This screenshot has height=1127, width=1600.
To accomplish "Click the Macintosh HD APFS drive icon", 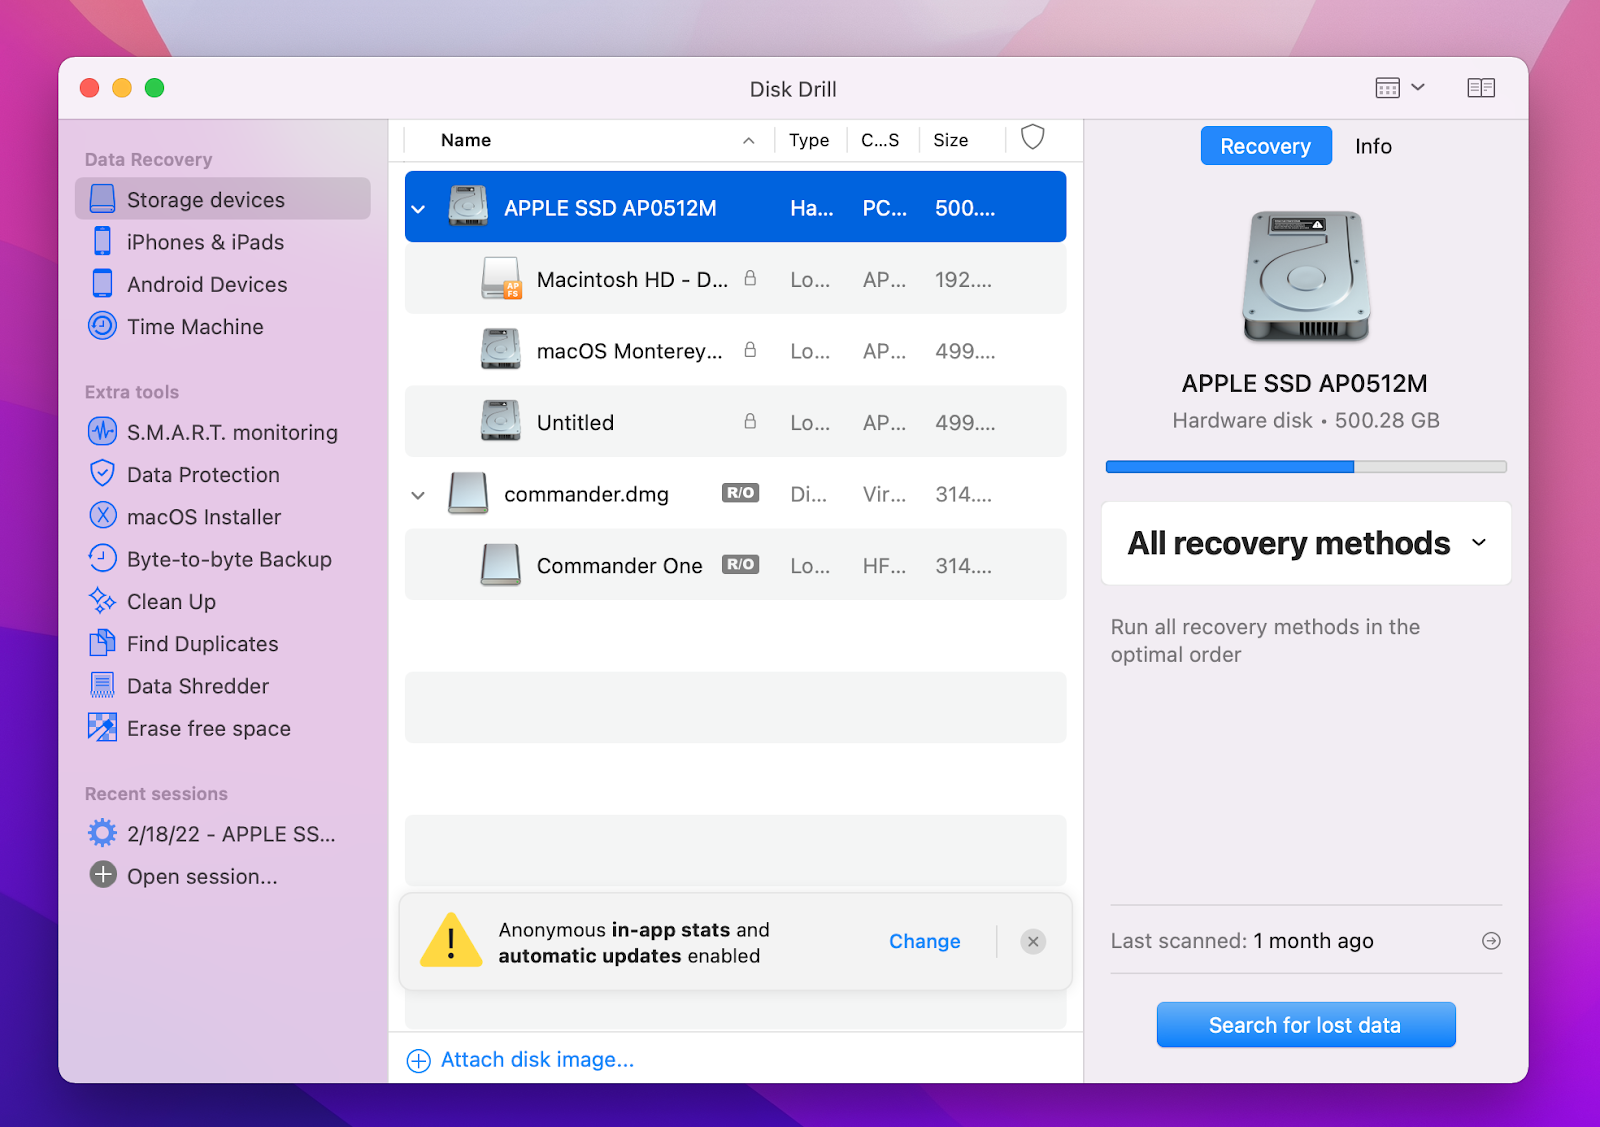I will pos(501,278).
